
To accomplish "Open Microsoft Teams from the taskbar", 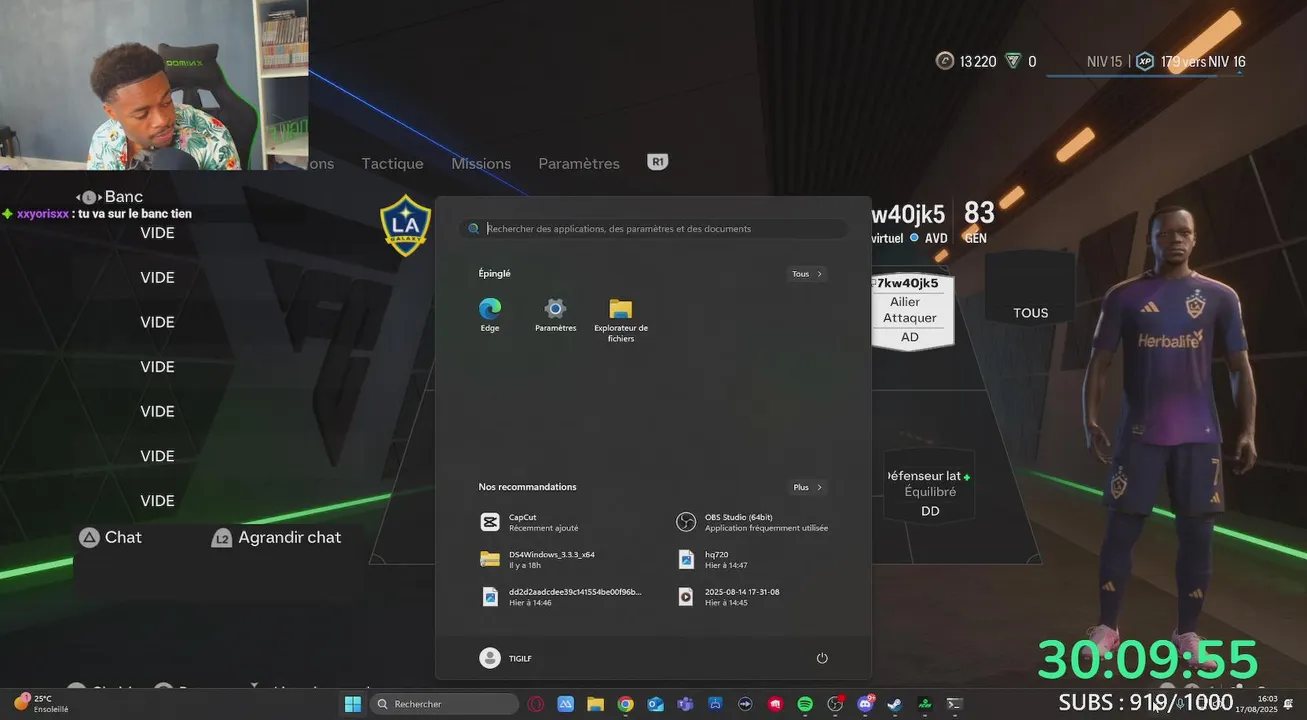I will tap(685, 704).
